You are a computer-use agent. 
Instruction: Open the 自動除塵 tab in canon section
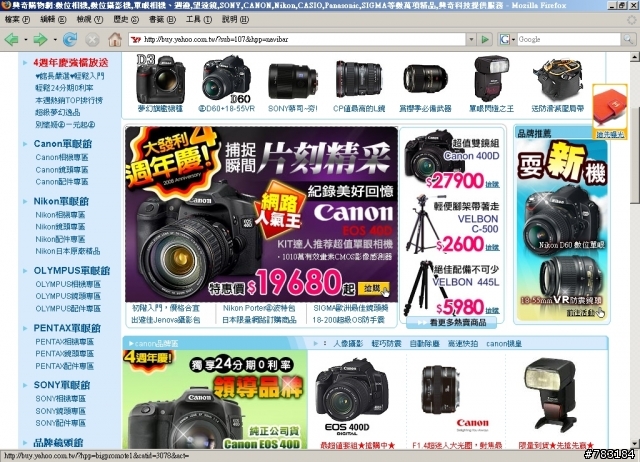(424, 344)
